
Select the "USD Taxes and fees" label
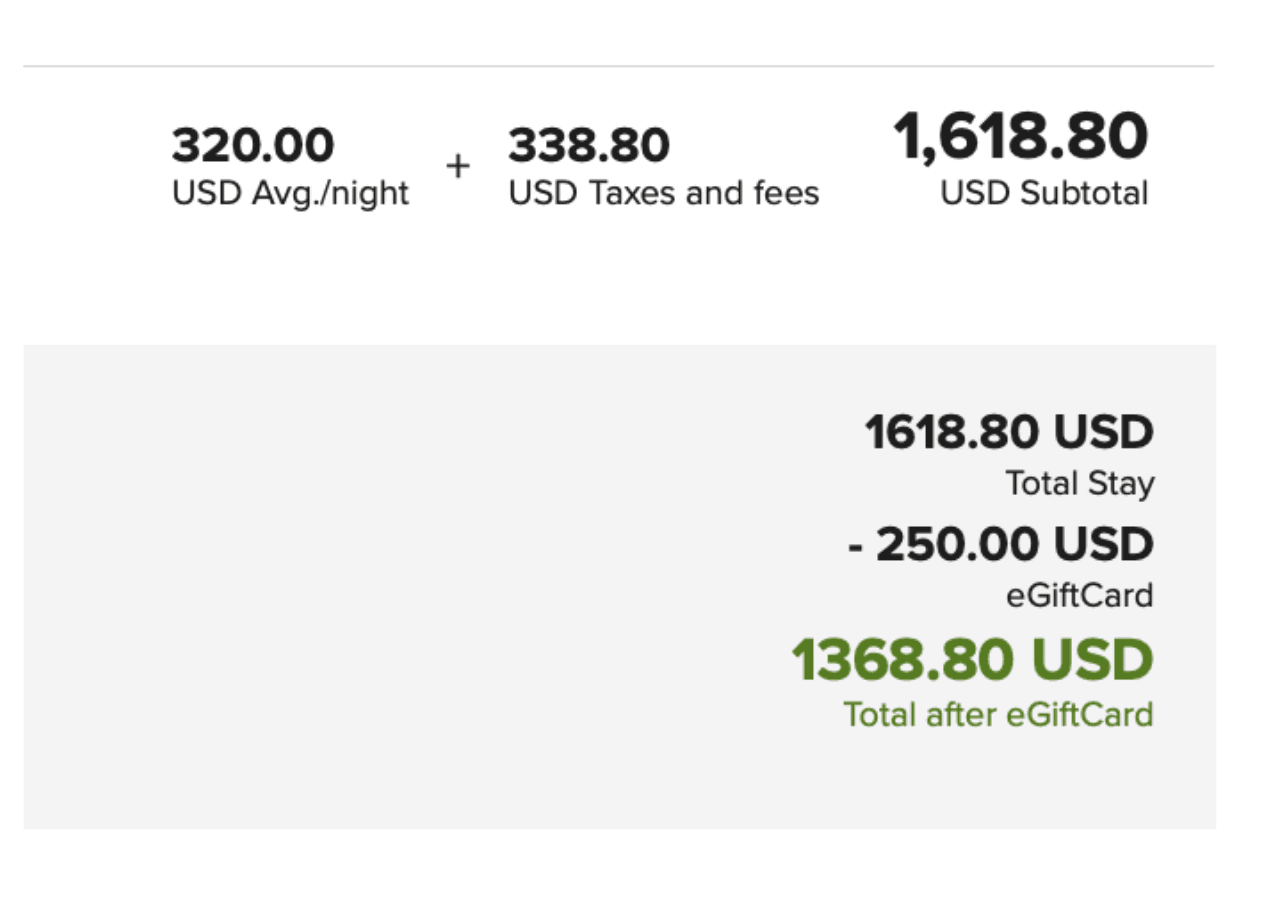(663, 193)
